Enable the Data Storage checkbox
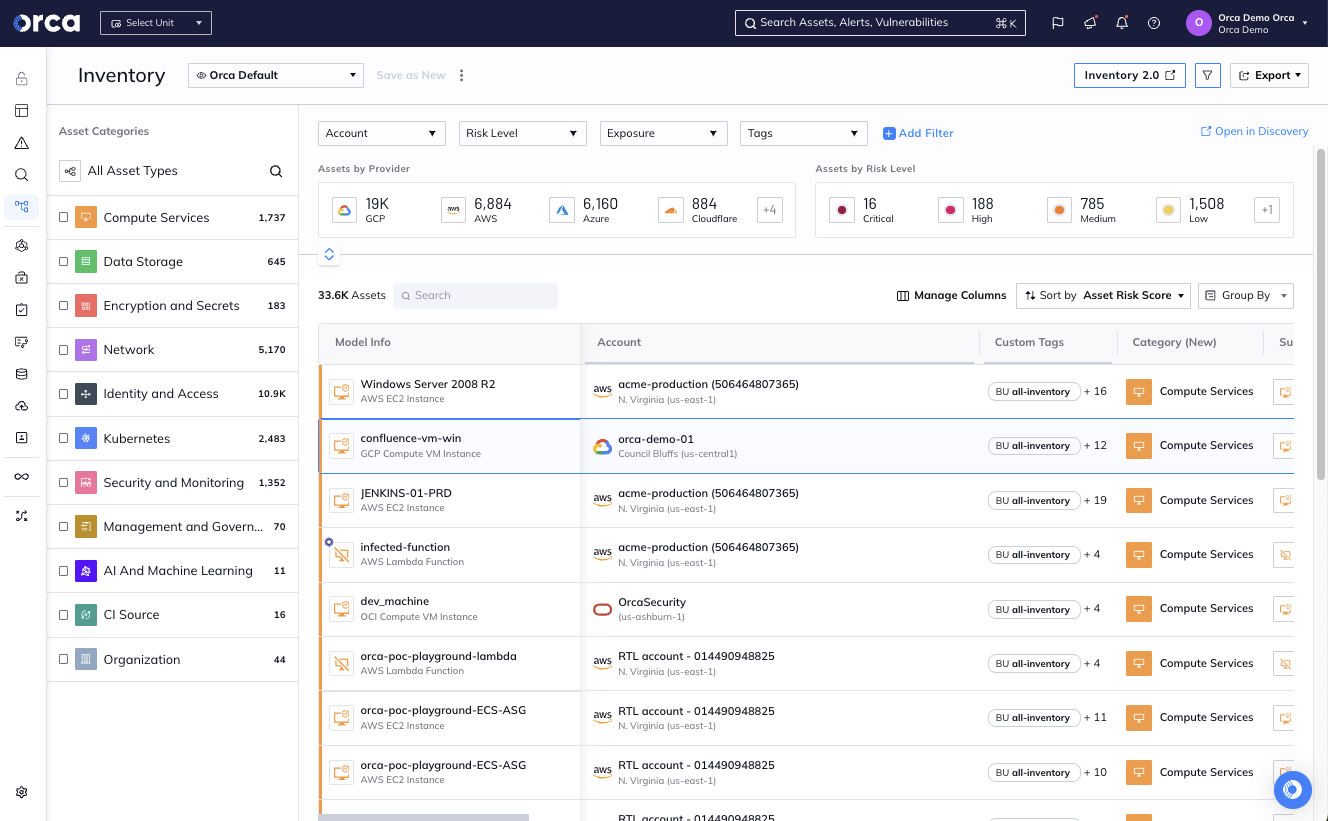This screenshot has height=821, width=1328. pos(64,261)
